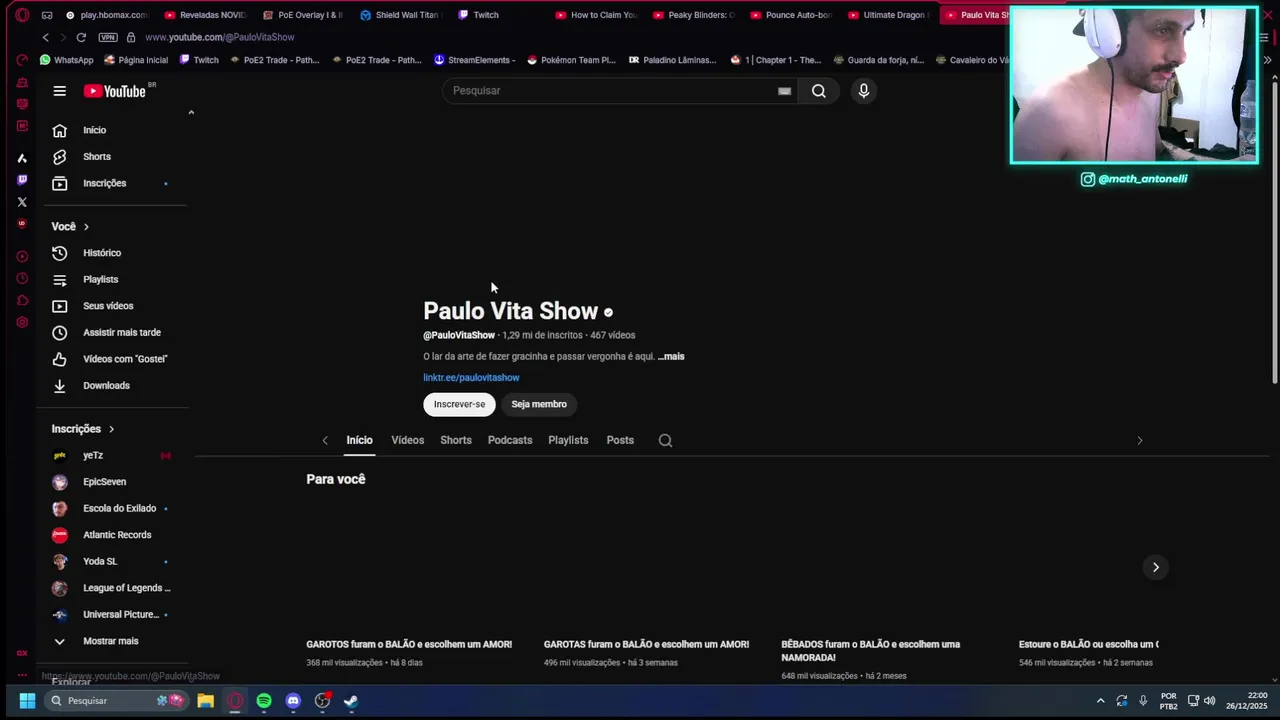Expand subscriptions with Mostrar mais
This screenshot has width=1280, height=720.
click(x=112, y=641)
